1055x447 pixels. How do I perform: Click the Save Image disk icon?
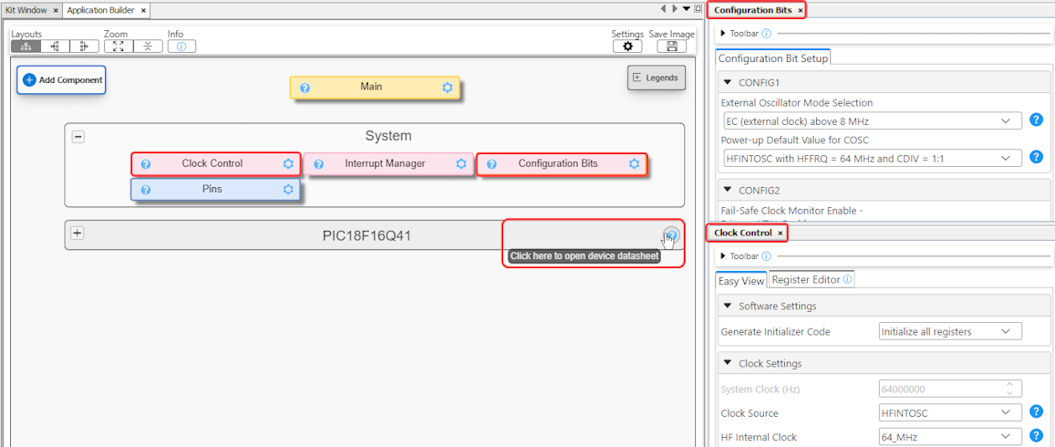(671, 46)
